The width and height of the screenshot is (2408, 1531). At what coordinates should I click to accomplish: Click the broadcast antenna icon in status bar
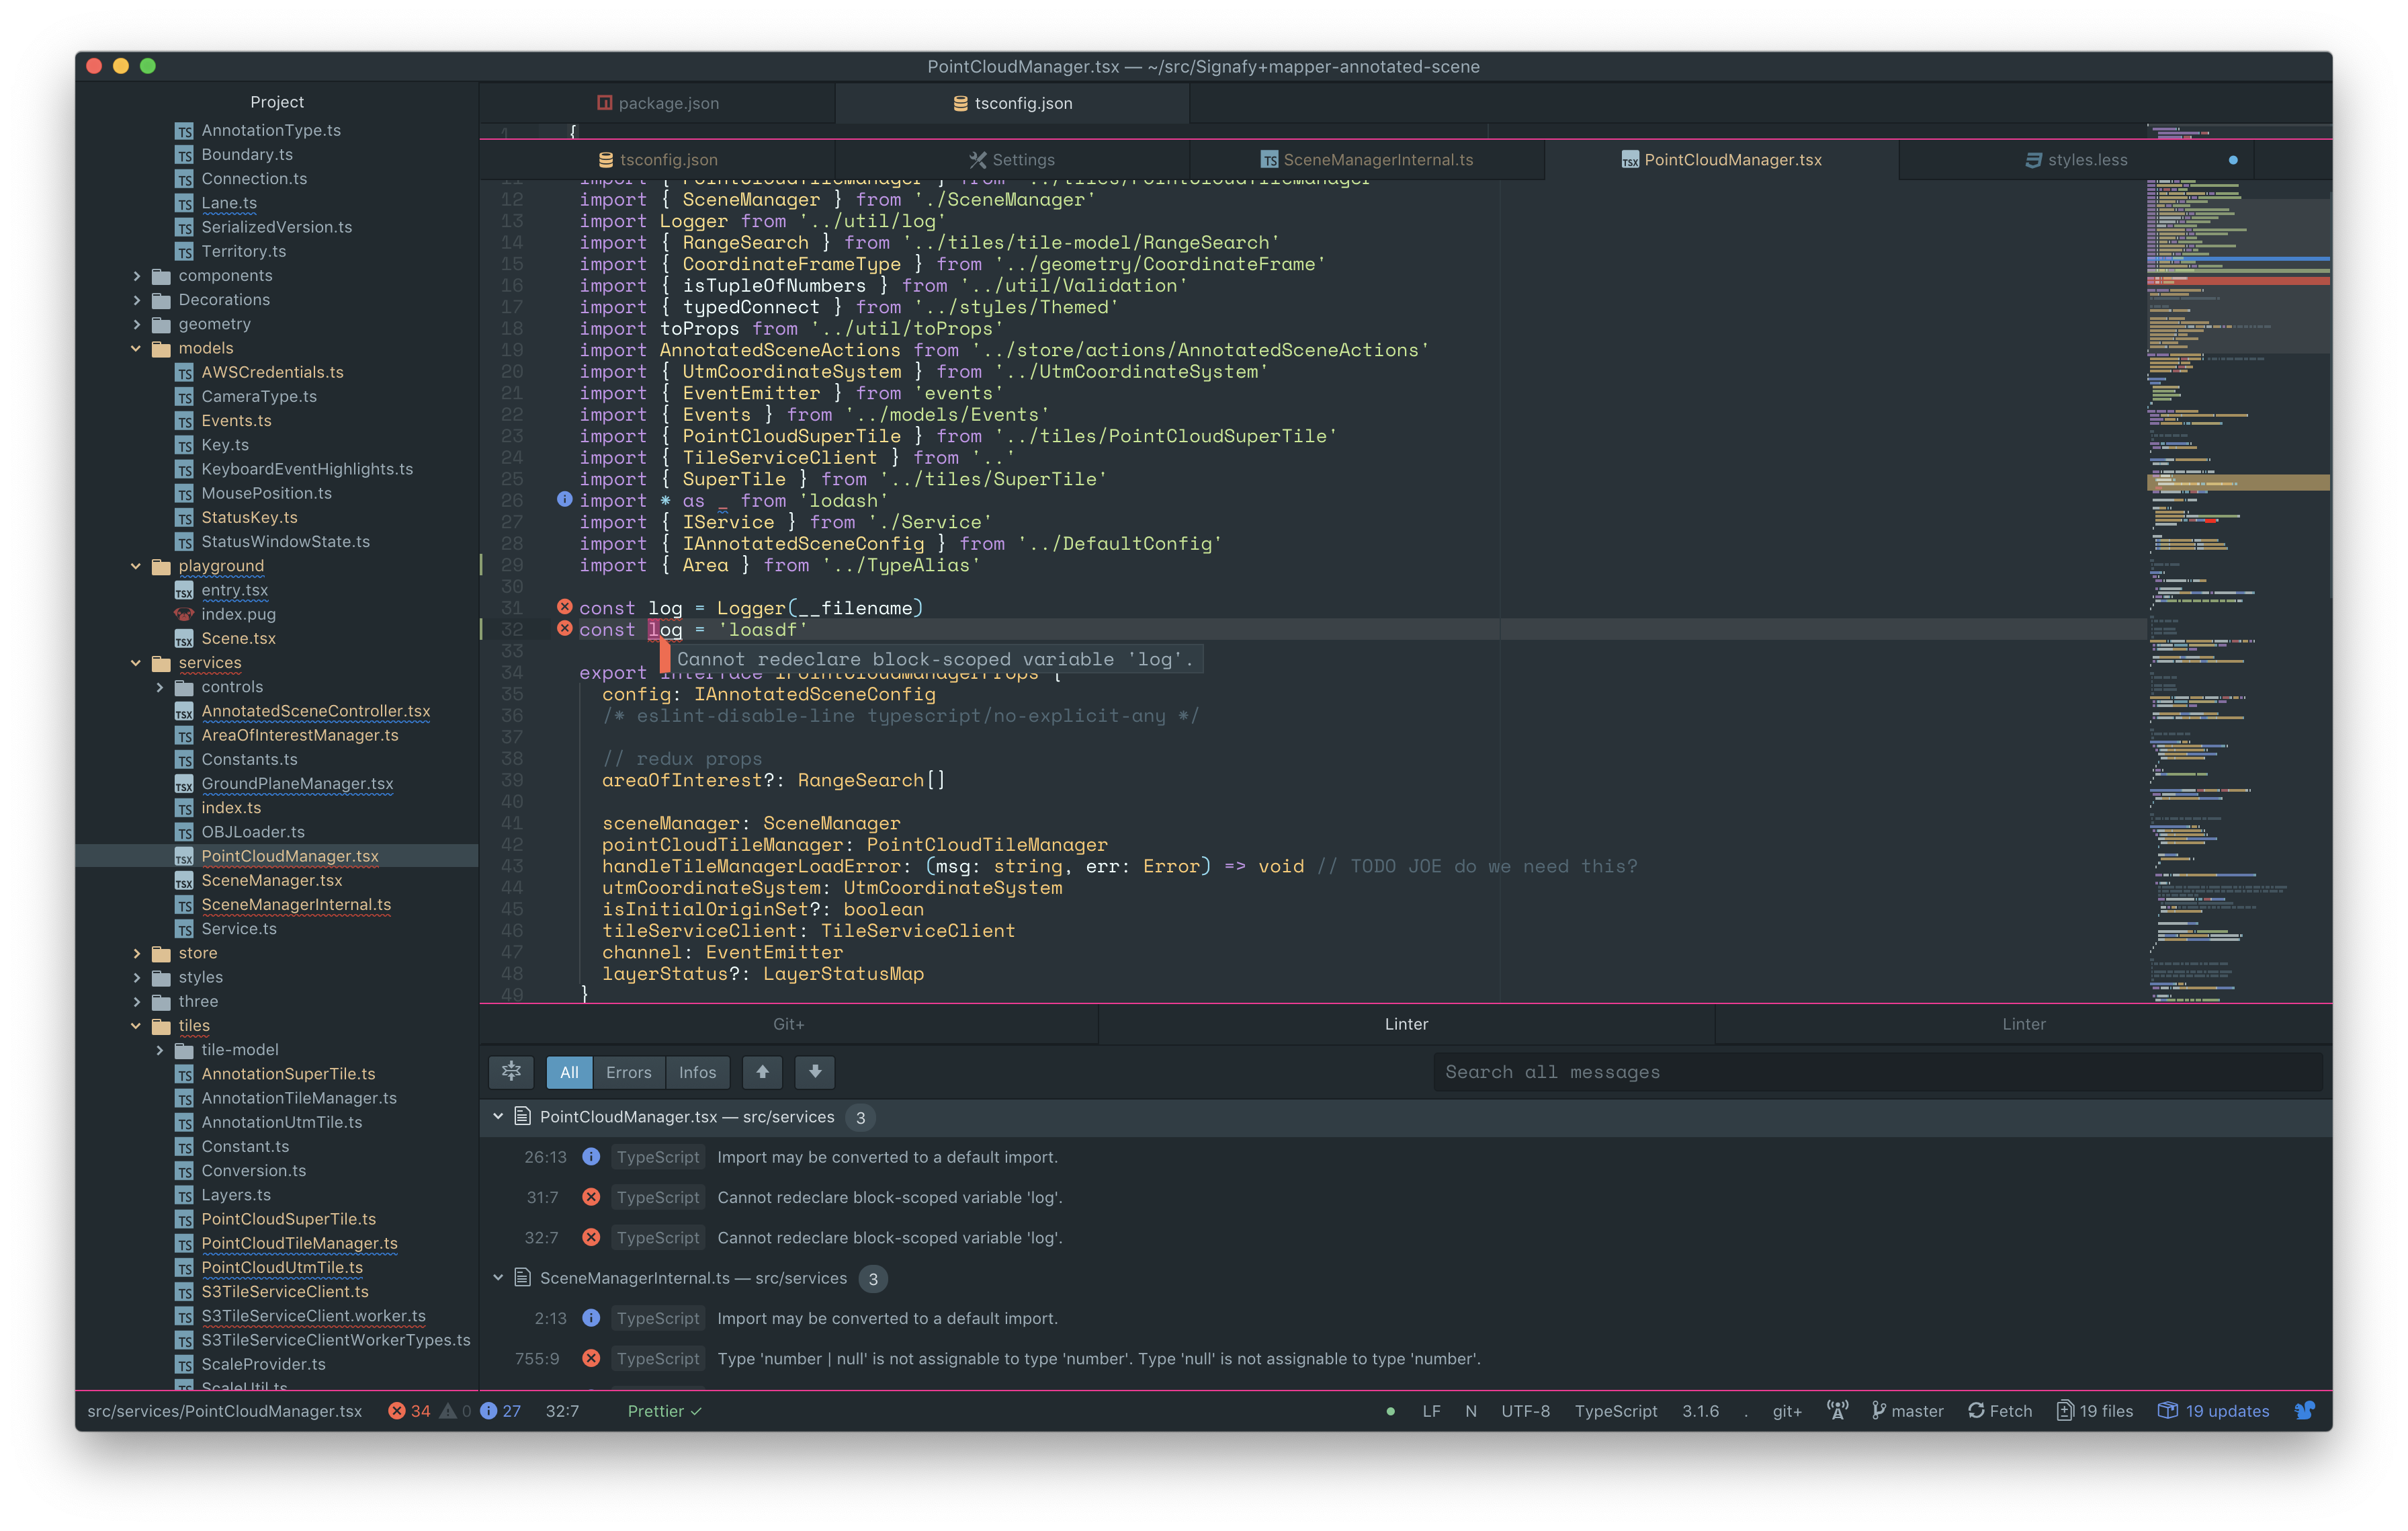click(x=1838, y=1411)
